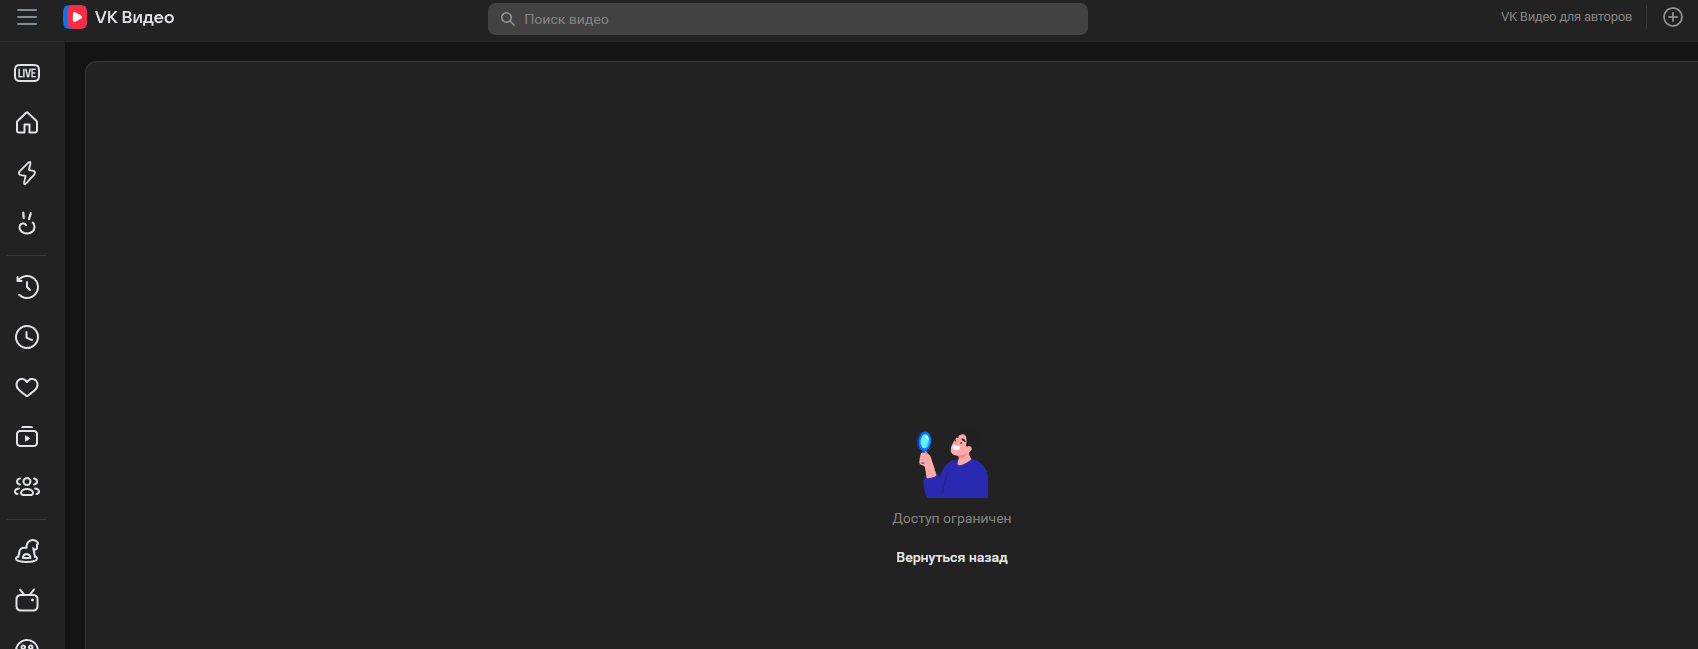
Task: Open liked videos heart icon
Action: coord(27,387)
